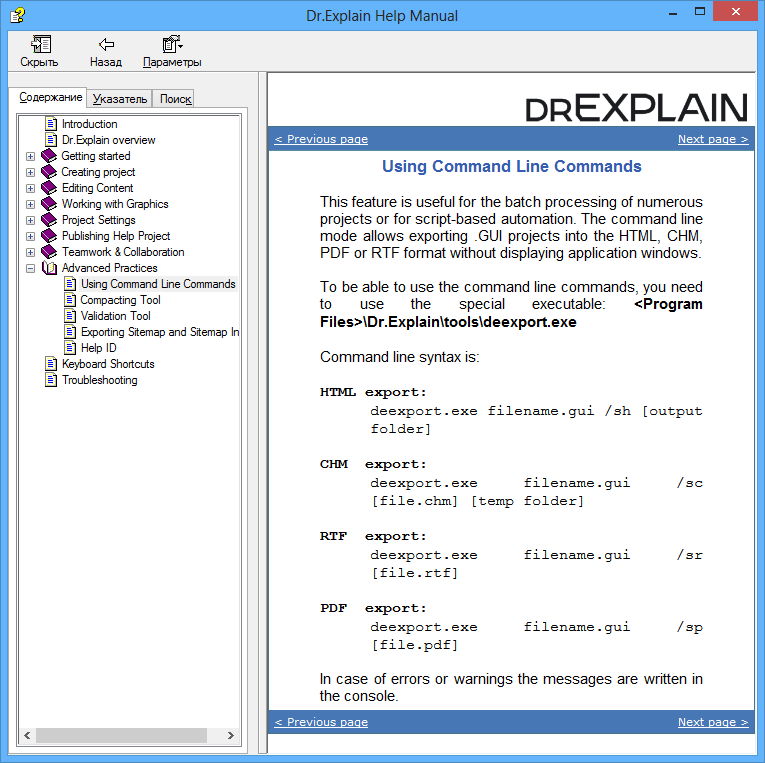765x763 pixels.
Task: Click the Troubleshooting page icon
Action: [x=51, y=380]
